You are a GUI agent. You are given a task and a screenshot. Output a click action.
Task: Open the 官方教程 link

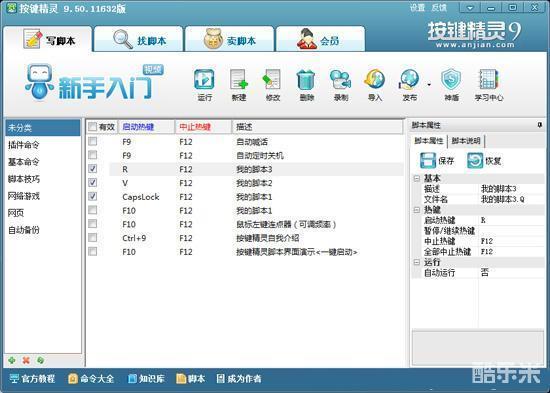tap(32, 379)
